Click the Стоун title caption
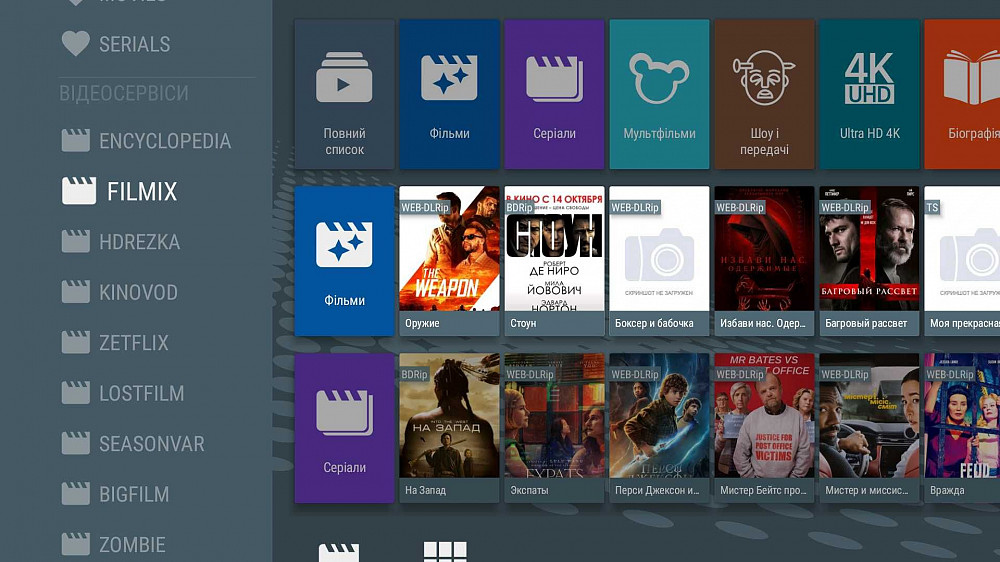 523,323
